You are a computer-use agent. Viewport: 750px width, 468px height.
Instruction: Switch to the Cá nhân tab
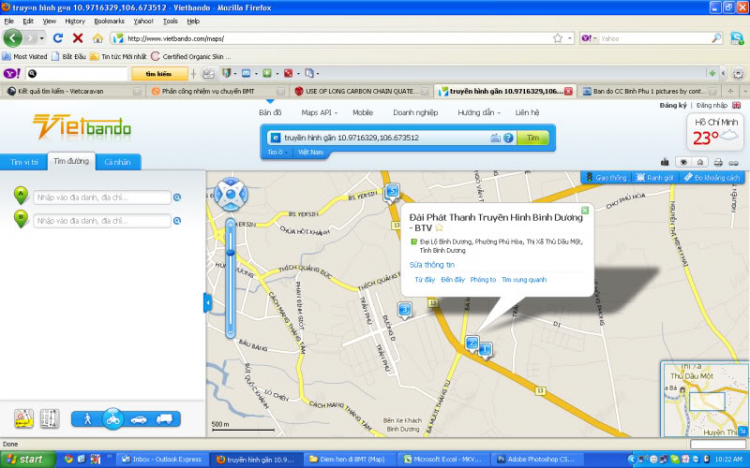point(118,162)
